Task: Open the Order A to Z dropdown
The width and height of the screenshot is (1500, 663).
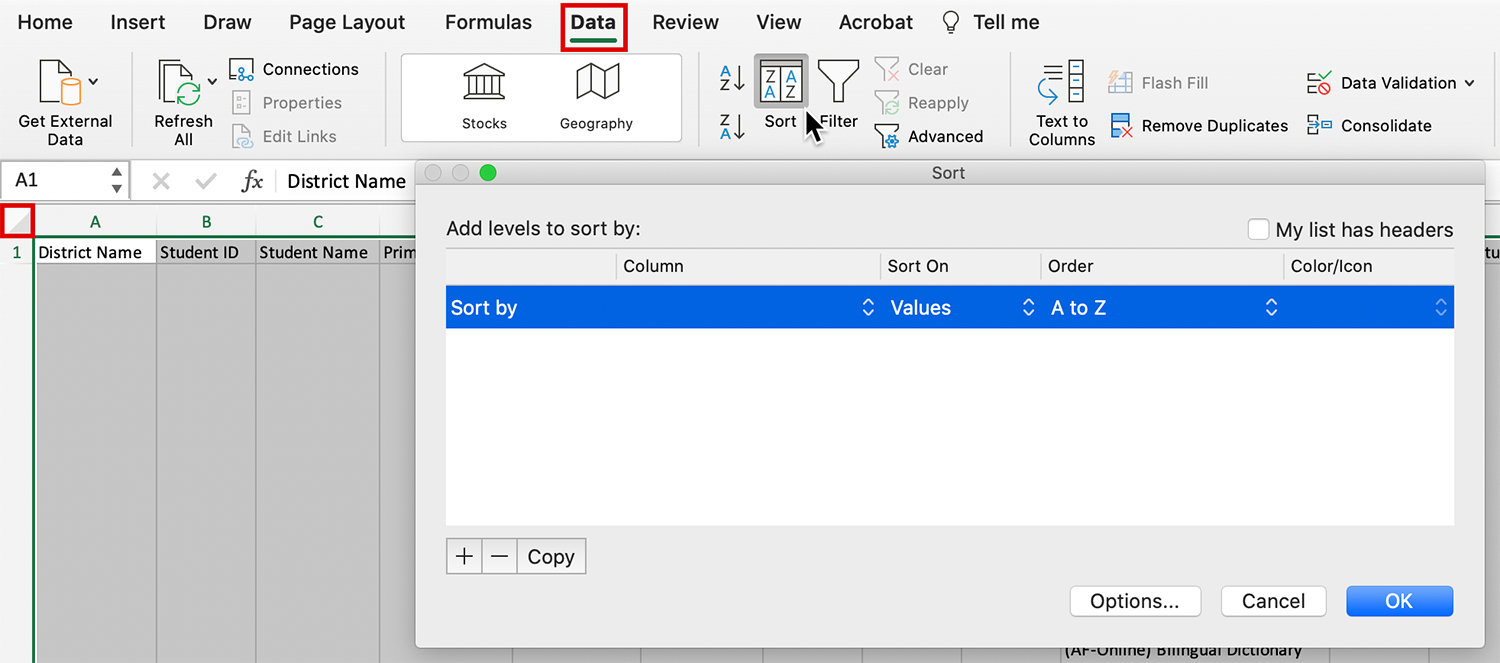Action: click(x=1270, y=308)
